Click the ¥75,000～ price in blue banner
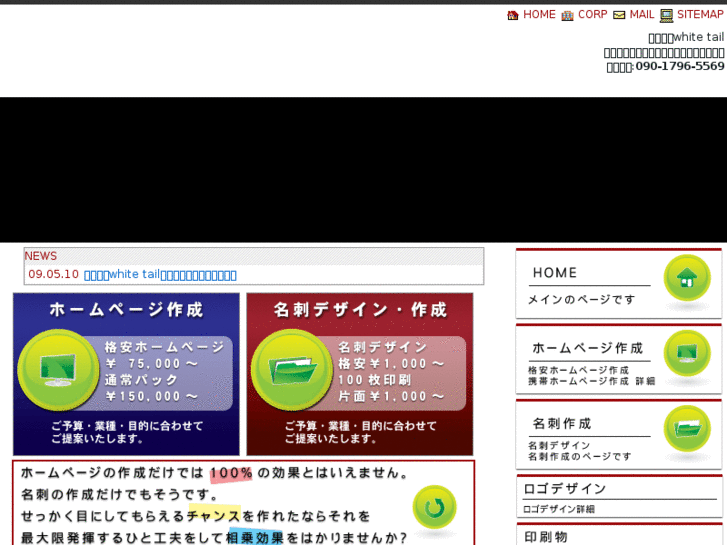The image size is (727, 545). (x=152, y=364)
